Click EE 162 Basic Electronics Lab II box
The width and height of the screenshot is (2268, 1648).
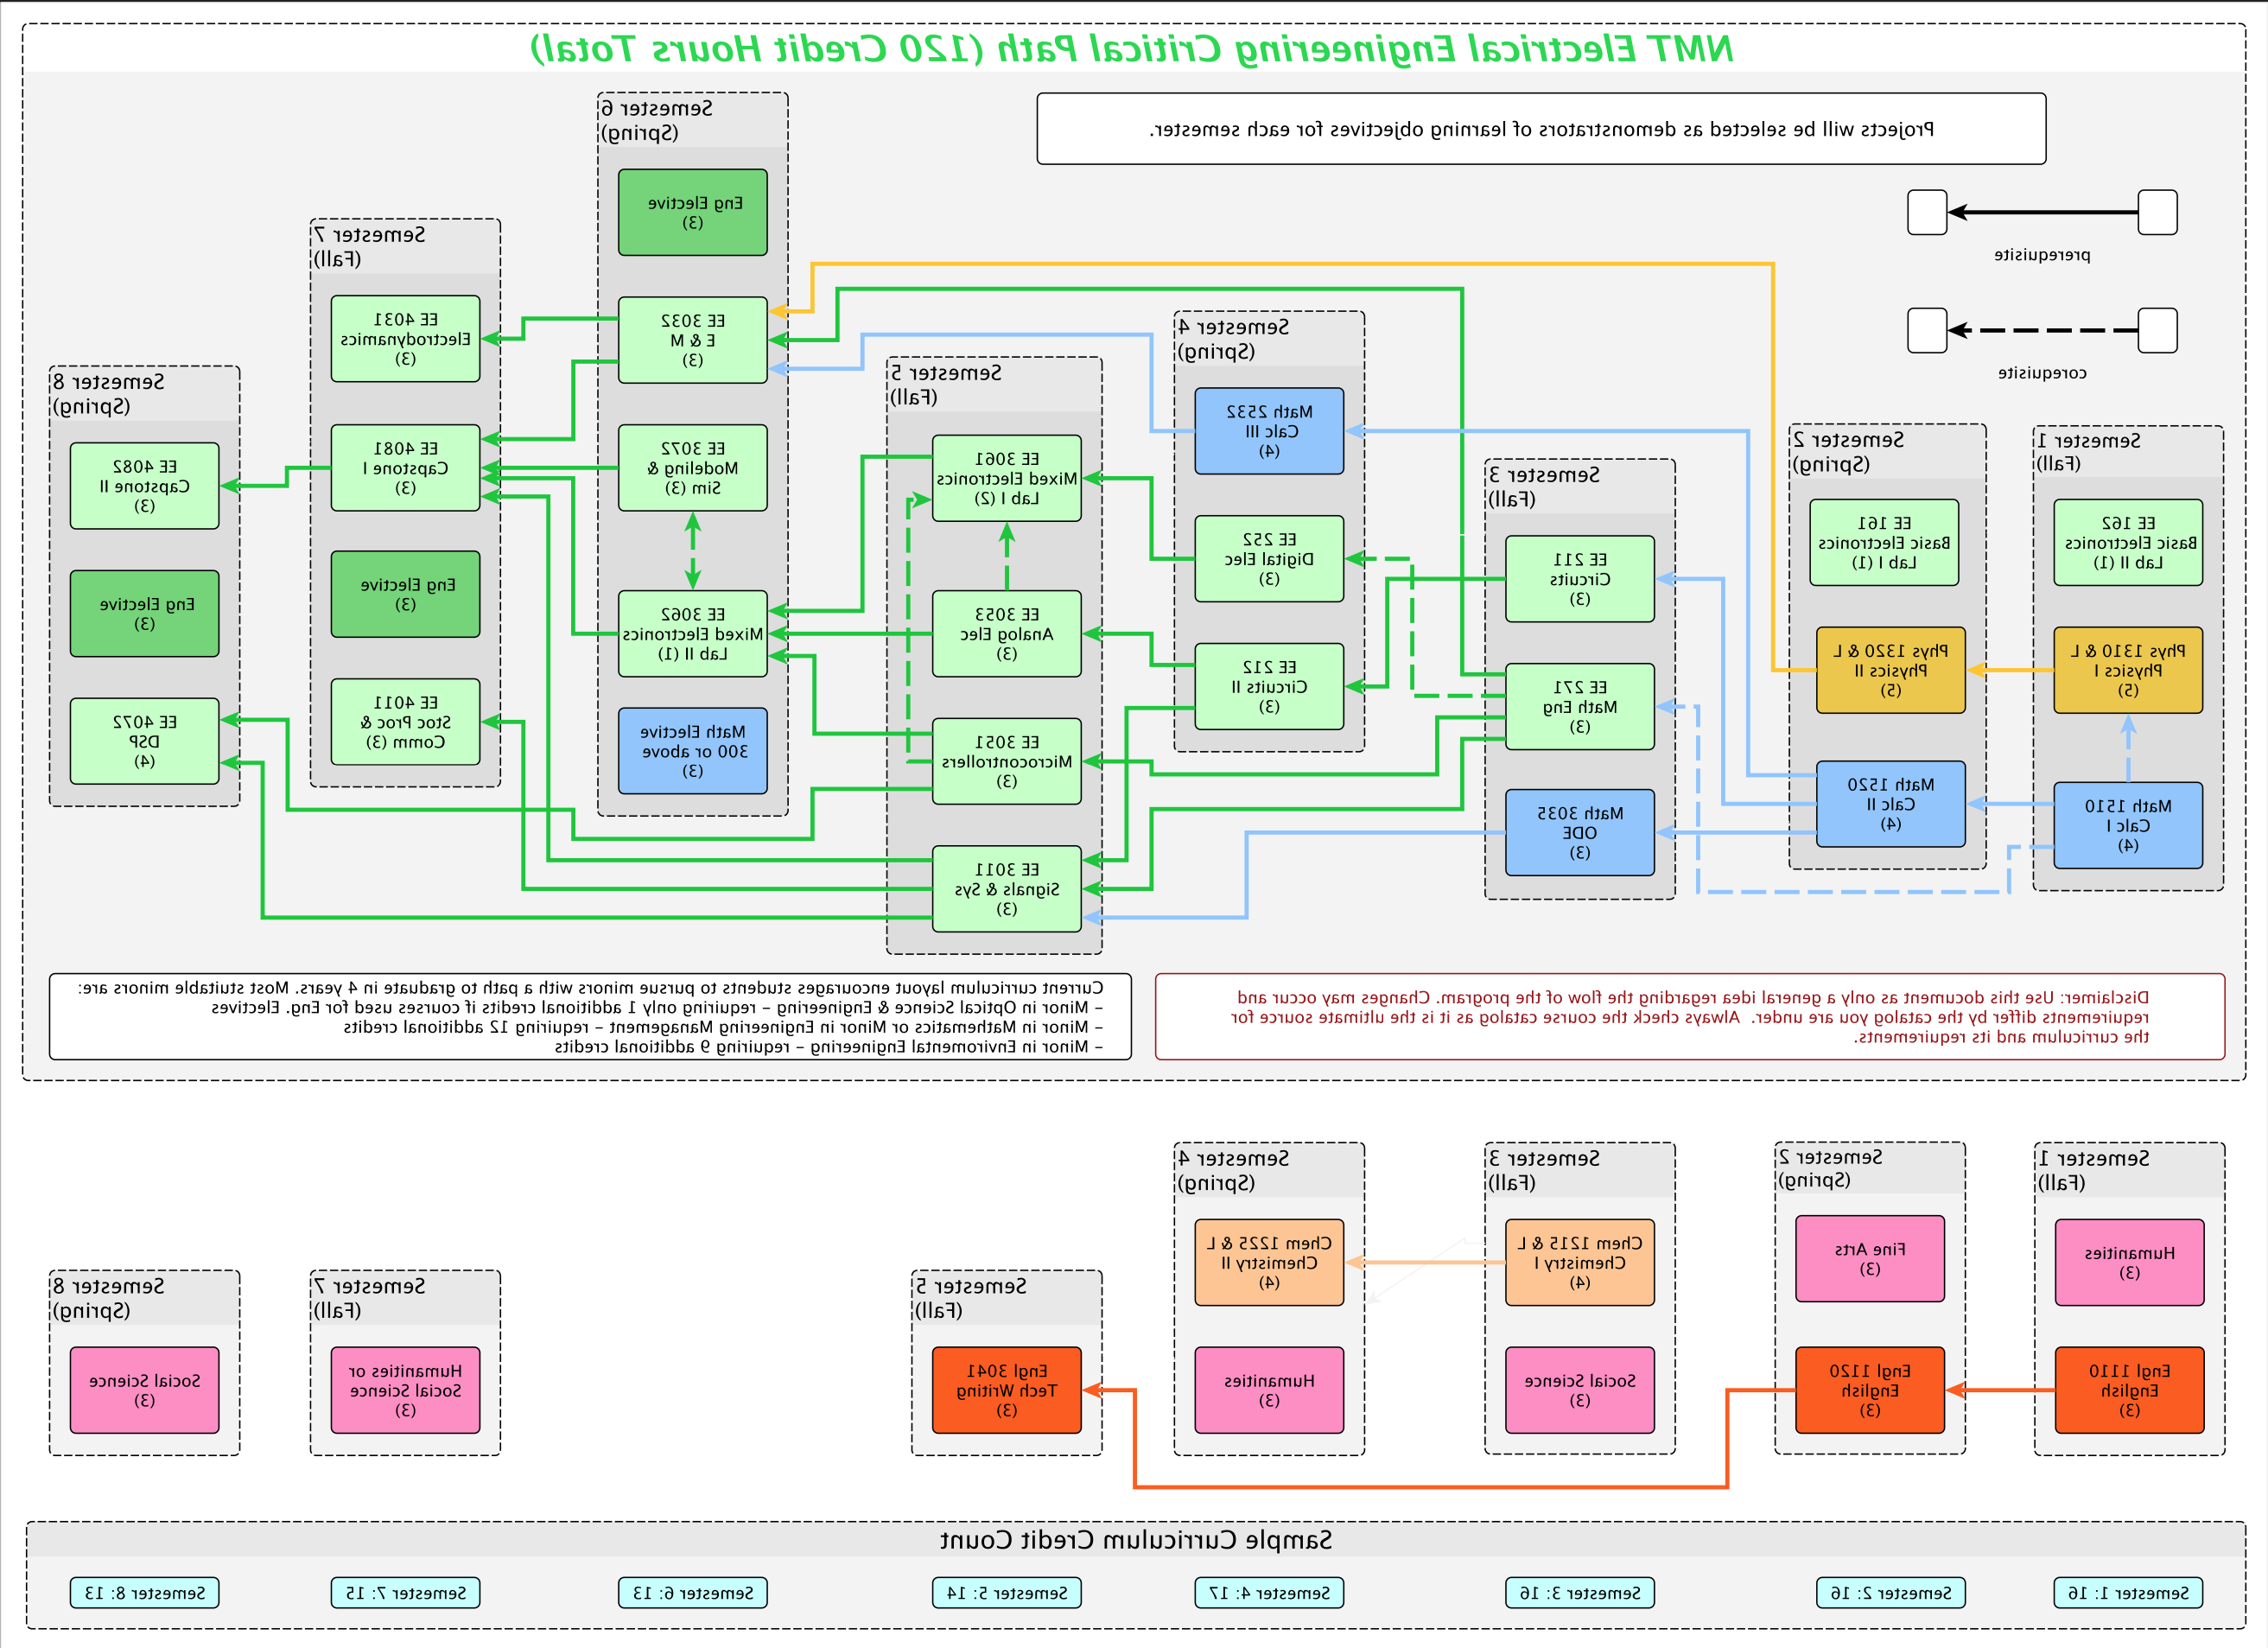tap(2128, 543)
